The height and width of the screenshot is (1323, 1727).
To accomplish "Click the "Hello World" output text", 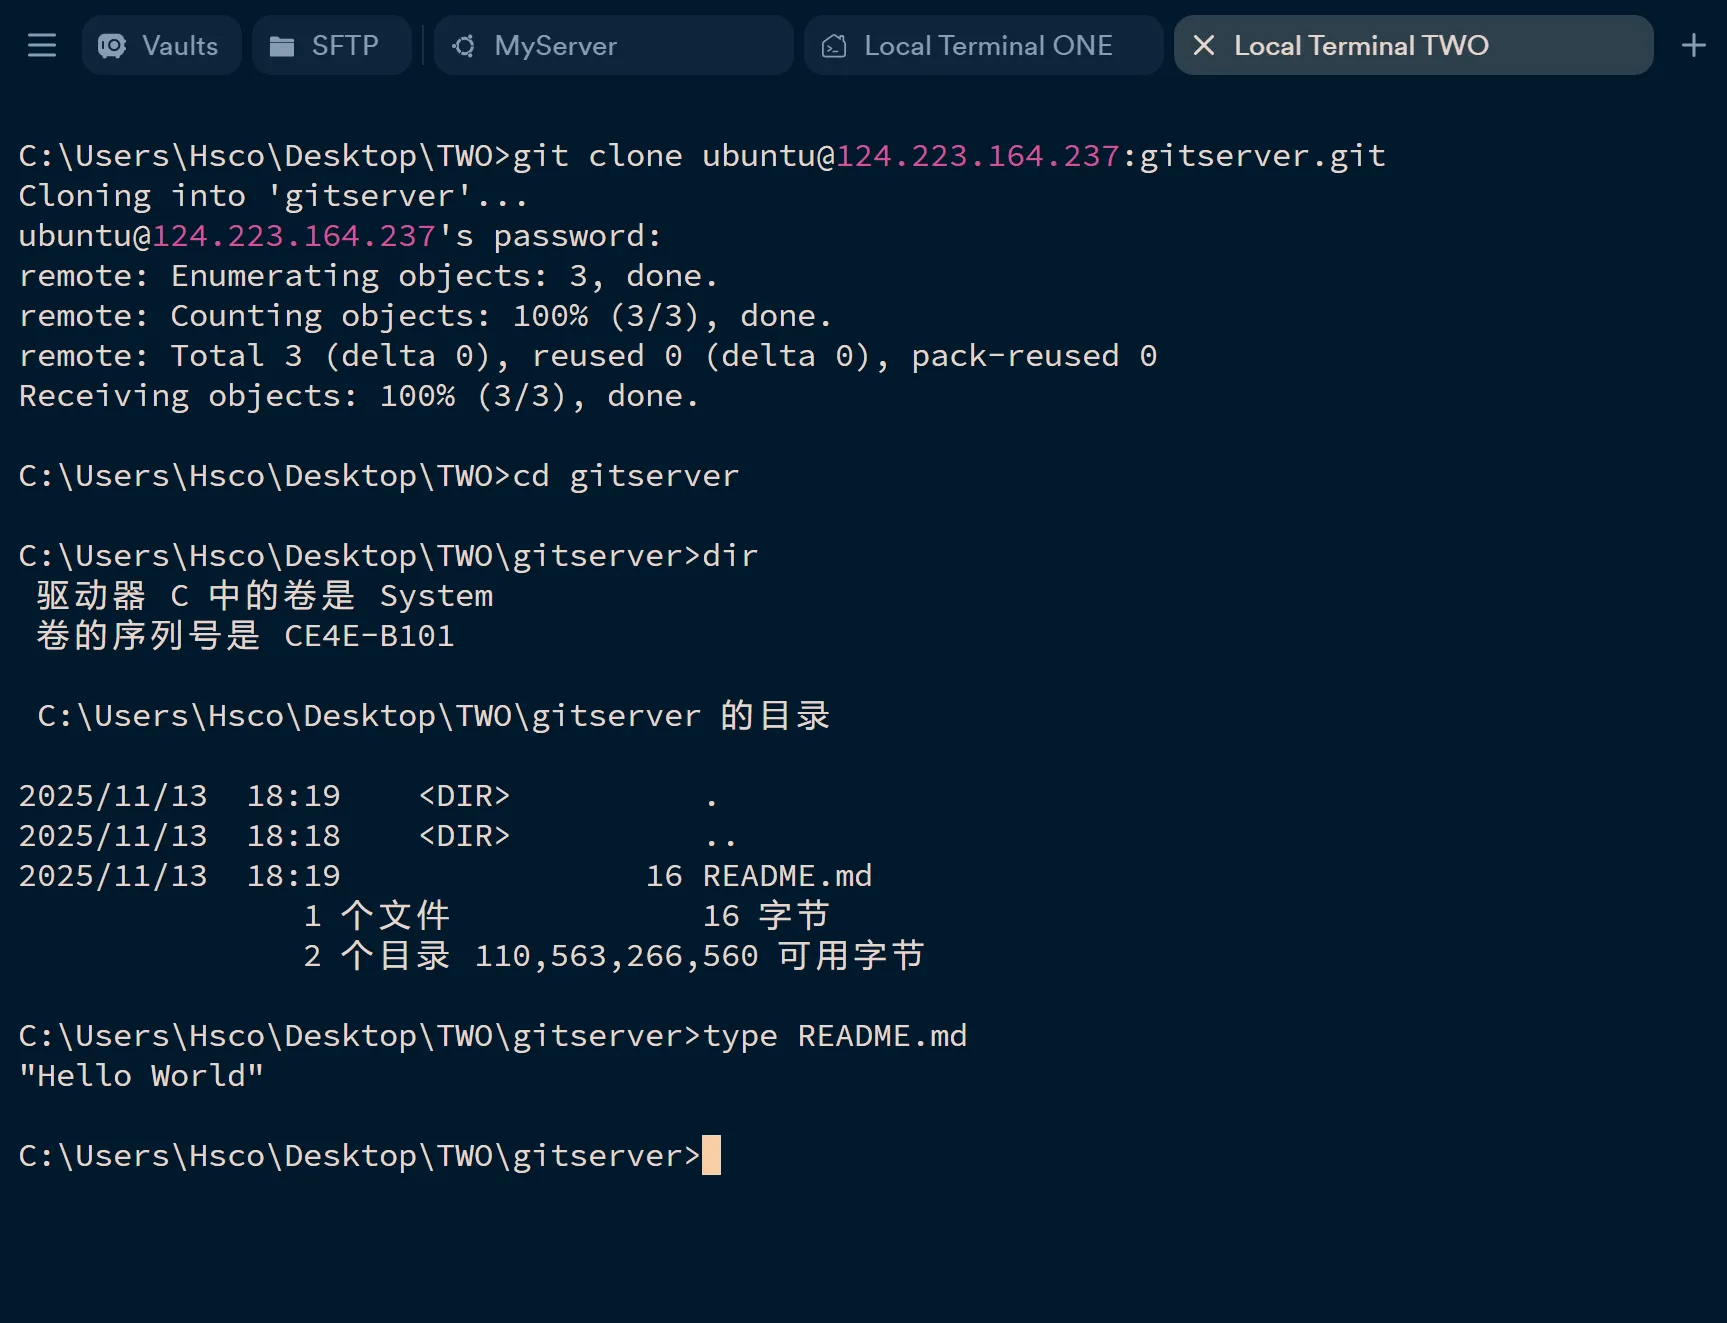I will point(141,1076).
